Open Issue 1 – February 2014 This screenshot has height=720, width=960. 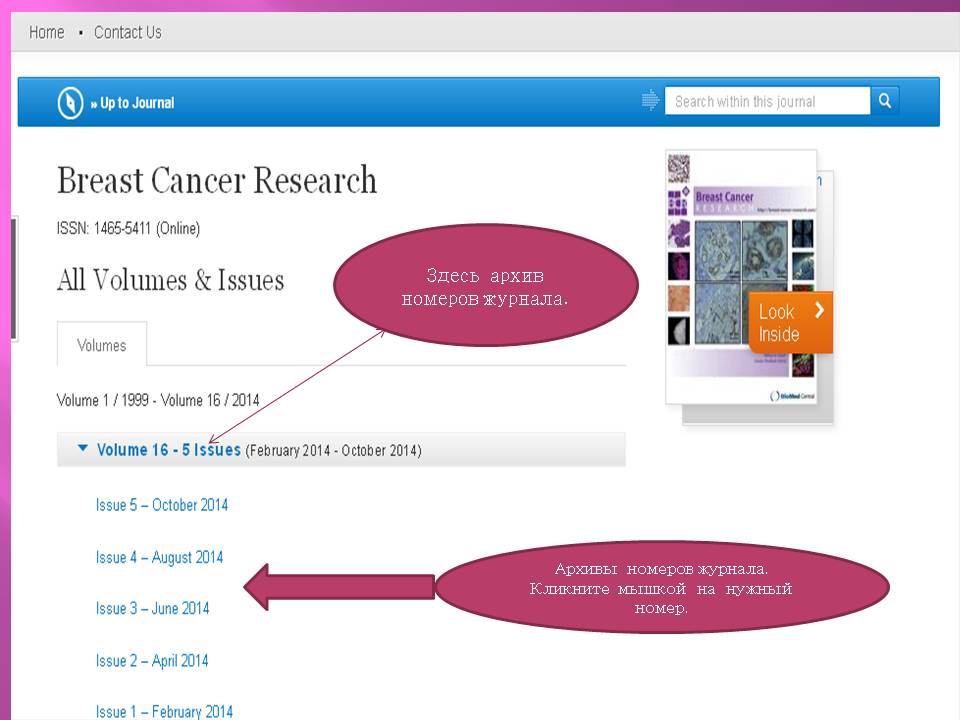[x=164, y=711]
